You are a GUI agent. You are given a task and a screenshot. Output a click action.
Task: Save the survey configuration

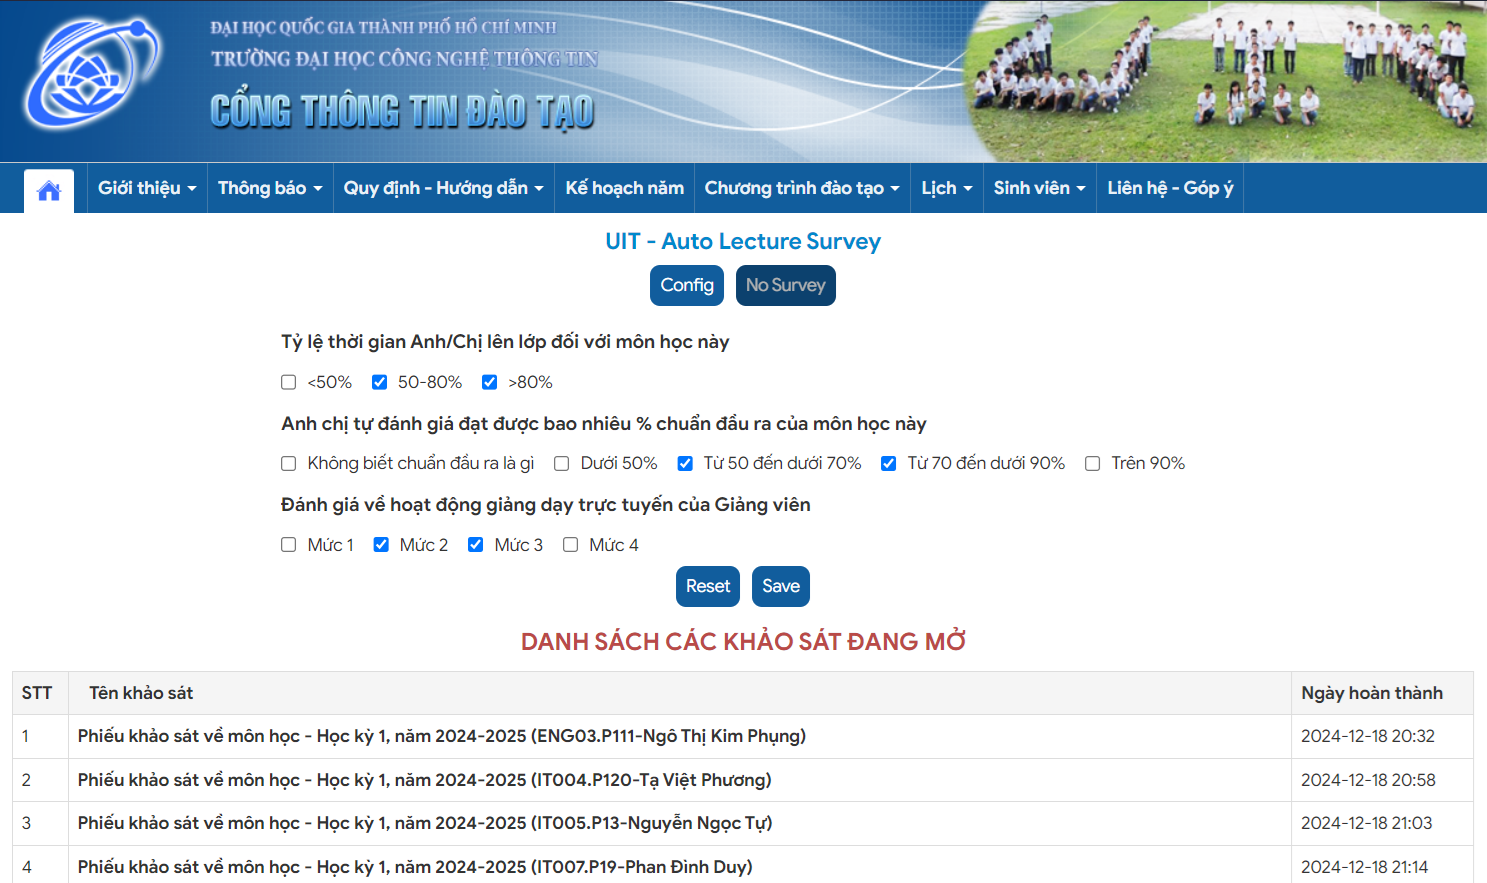781,586
